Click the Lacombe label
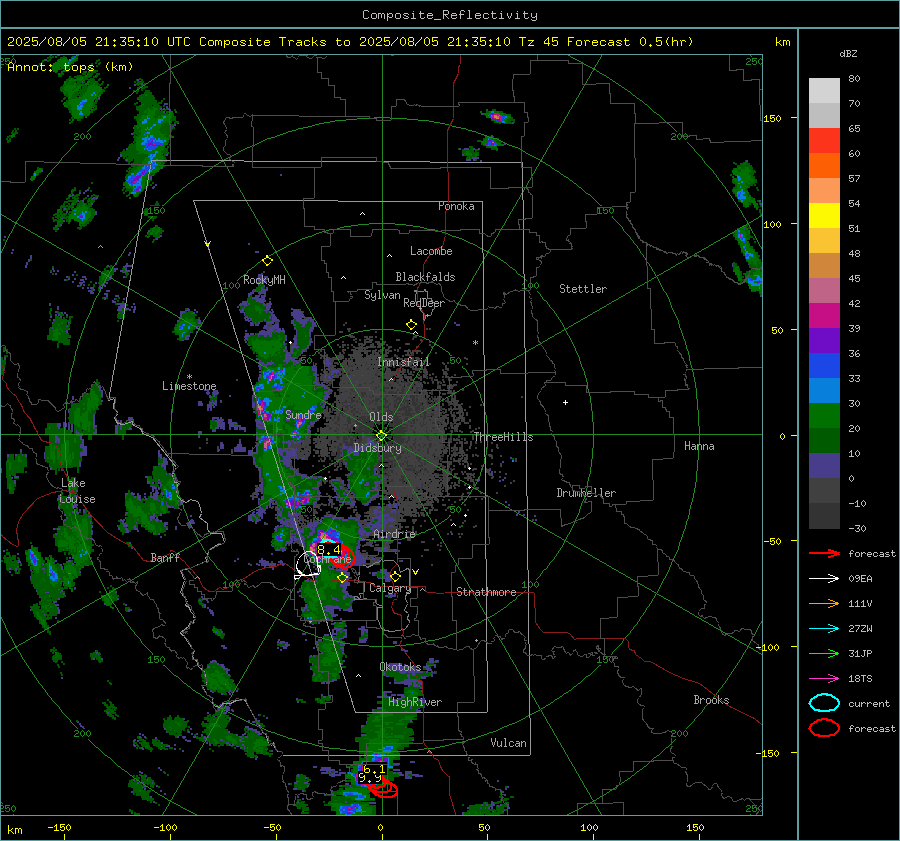The width and height of the screenshot is (900, 841). coord(431,251)
